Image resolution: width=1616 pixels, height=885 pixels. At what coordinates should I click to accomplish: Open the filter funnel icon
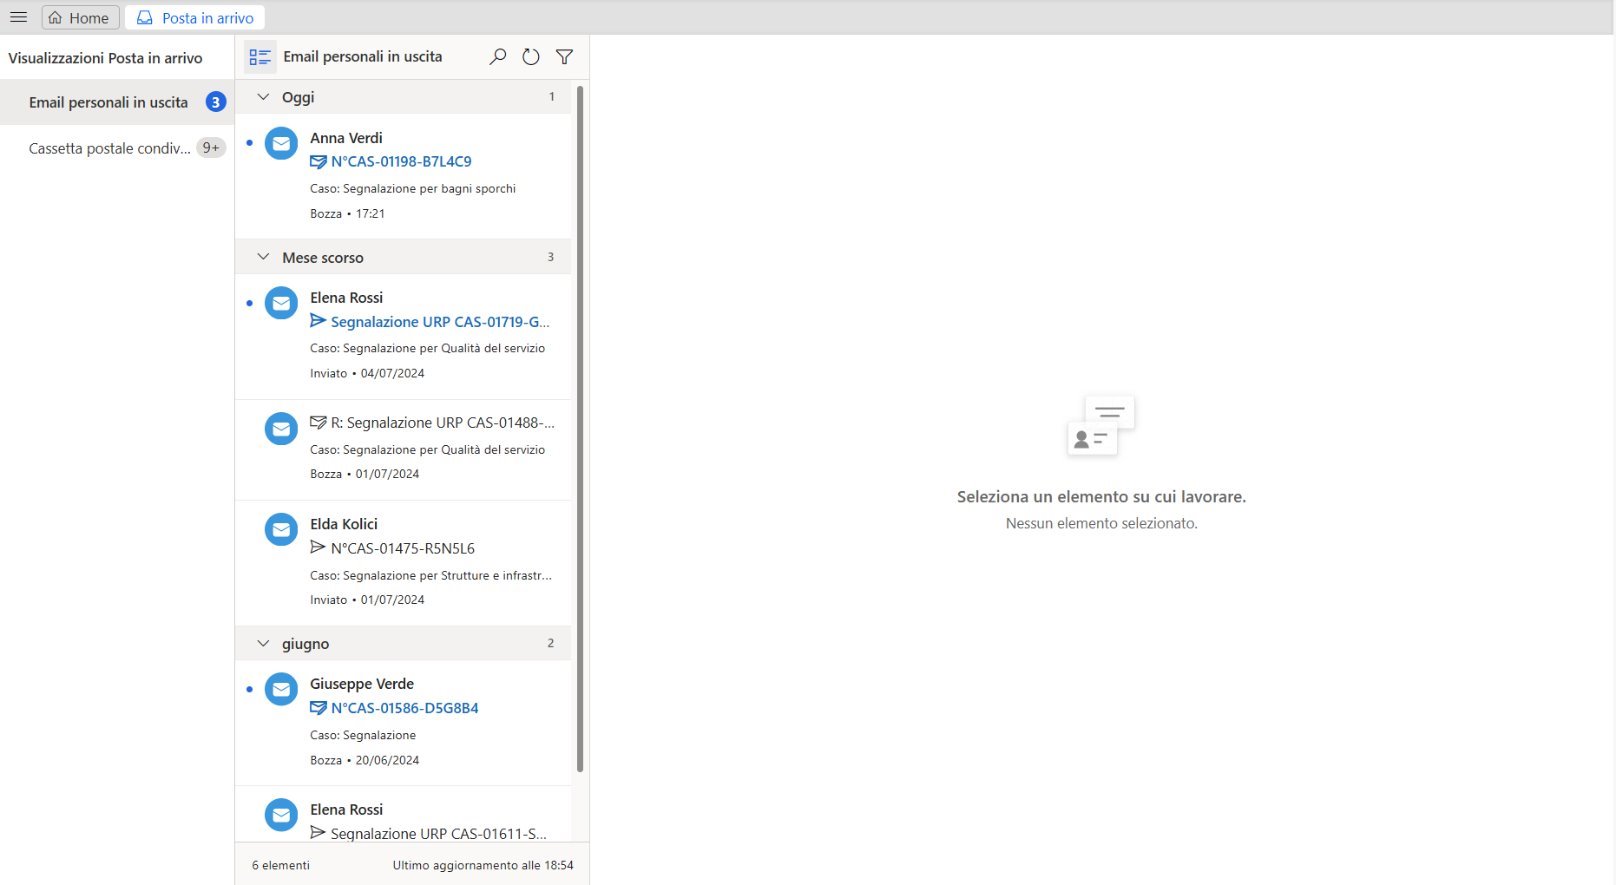[x=564, y=57]
